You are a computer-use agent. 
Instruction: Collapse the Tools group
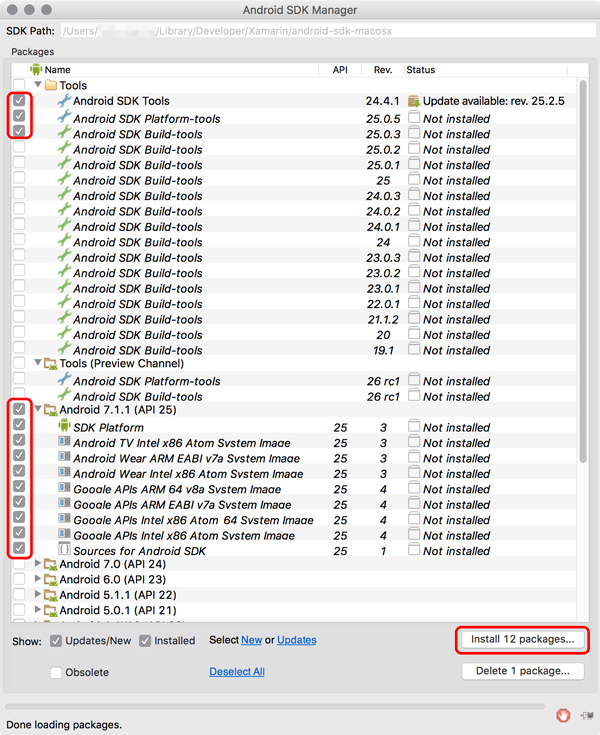click(38, 85)
